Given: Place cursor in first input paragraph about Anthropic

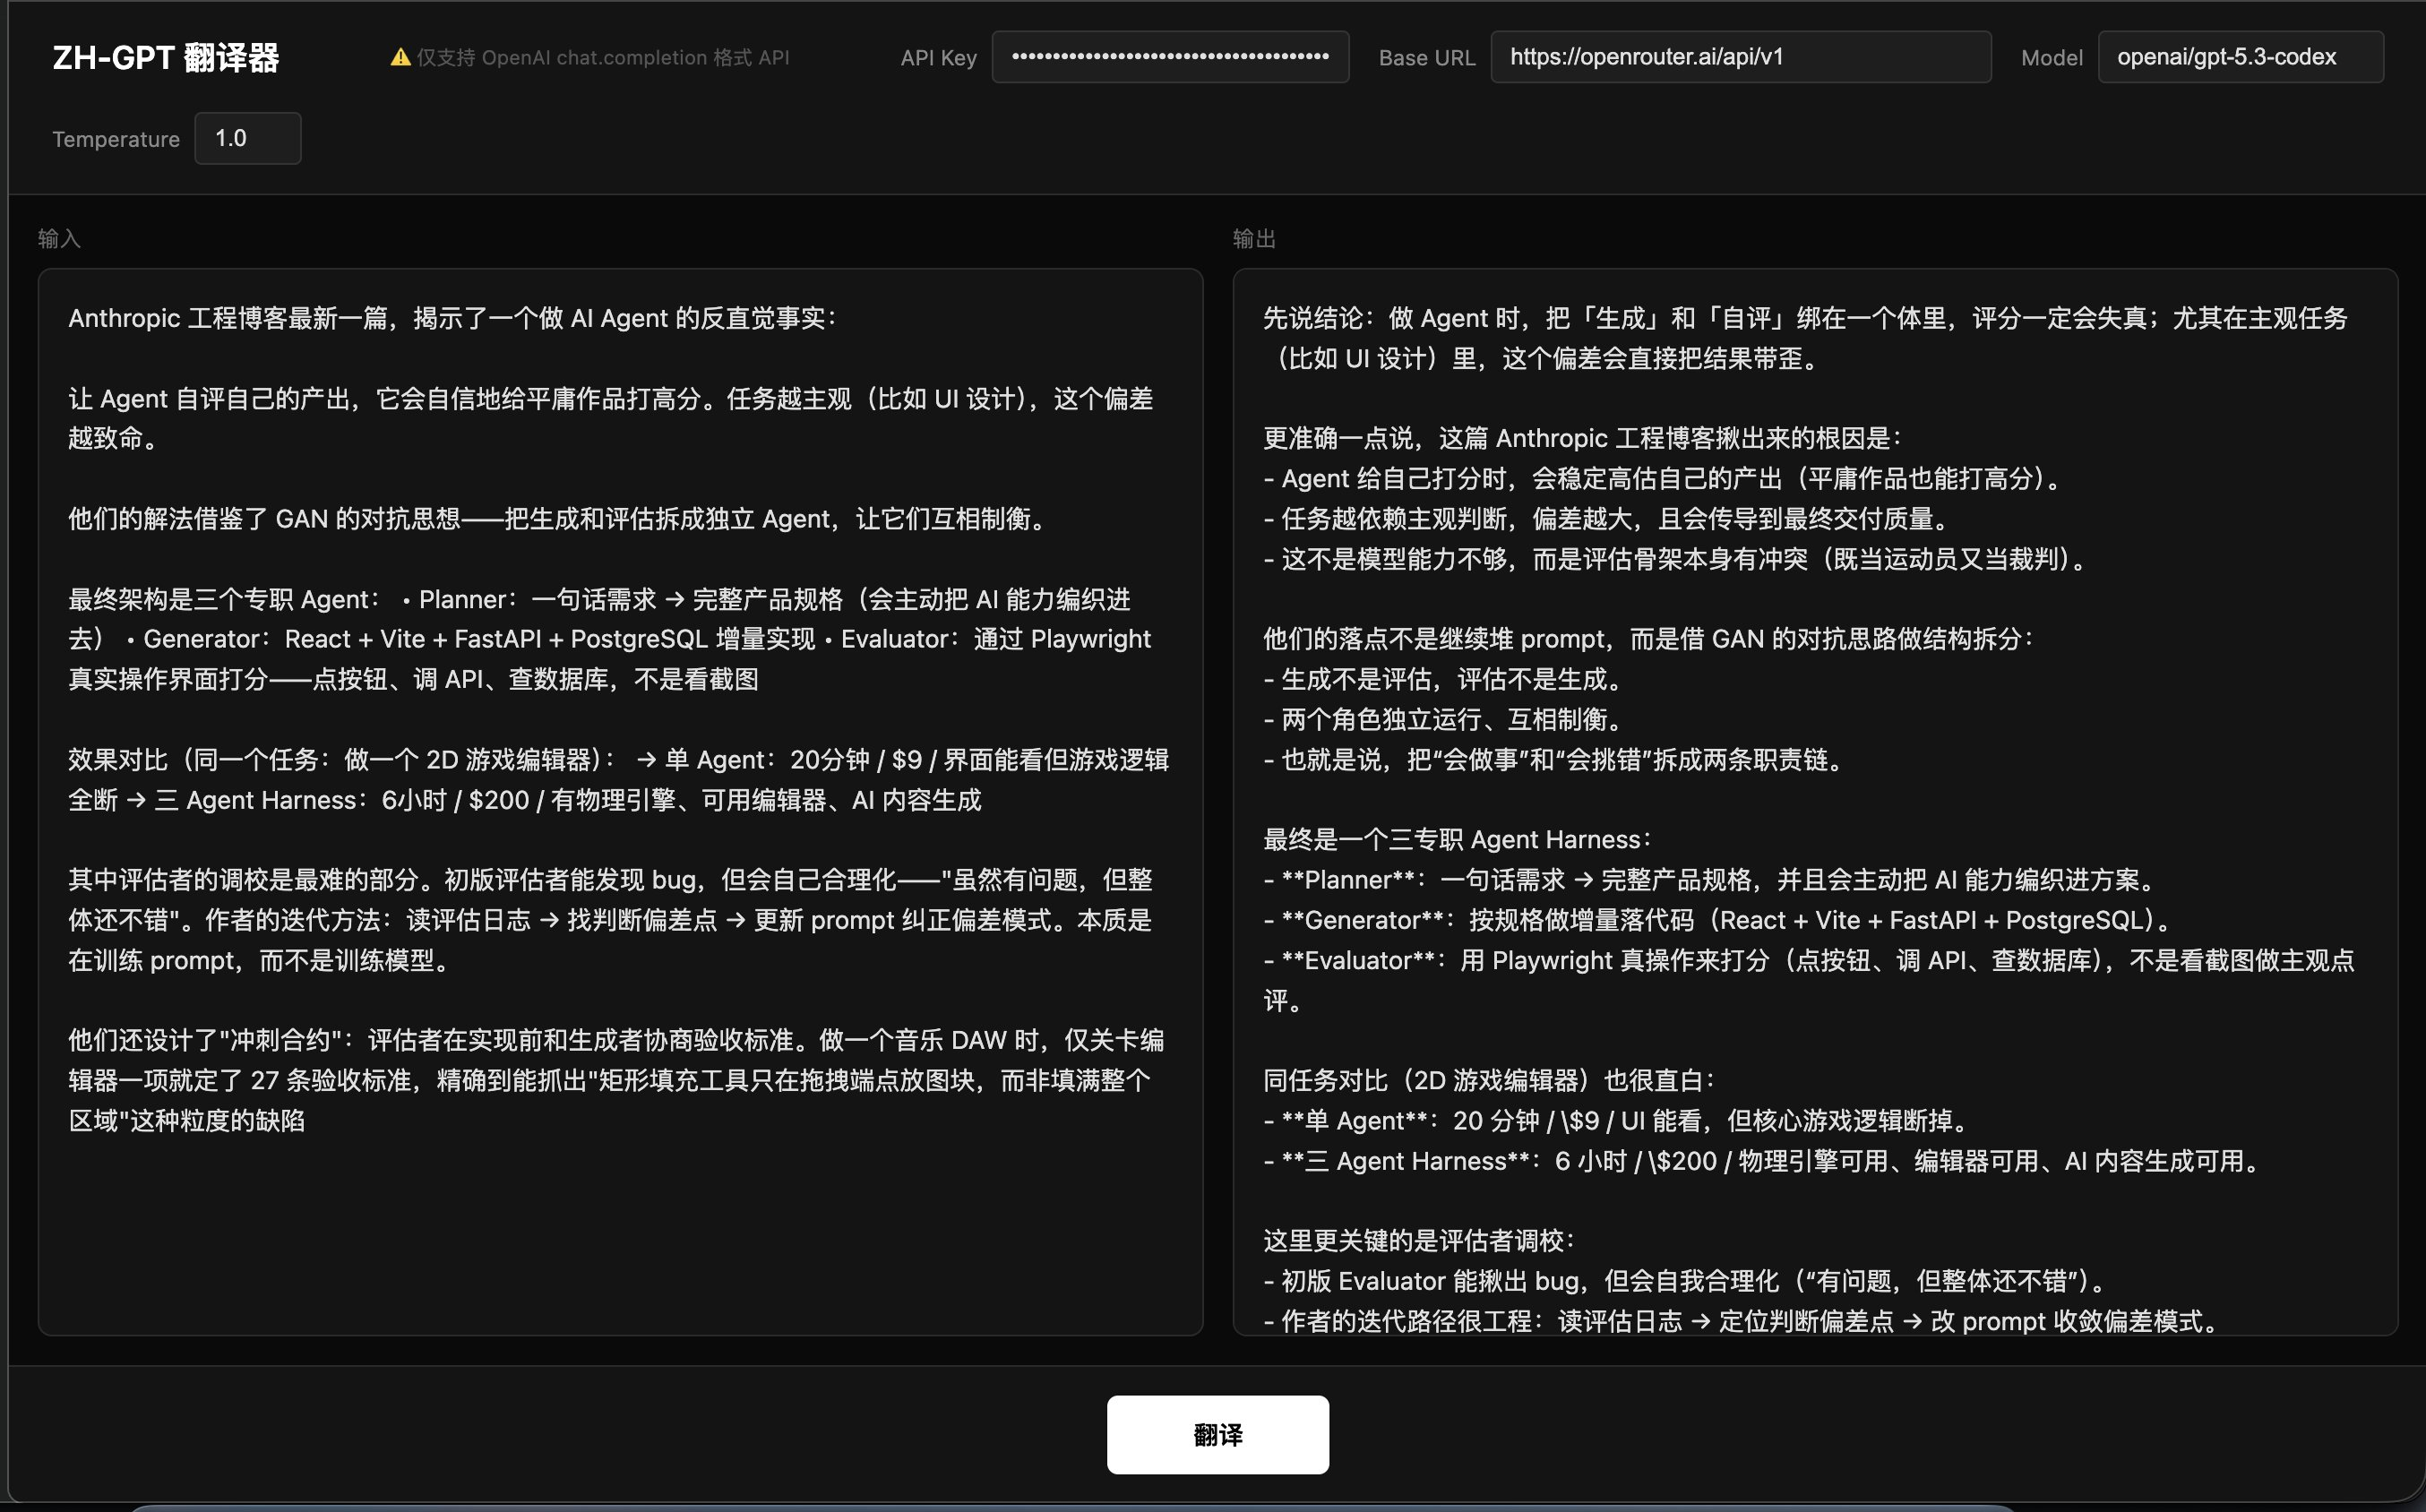Looking at the screenshot, I should pos(450,318).
